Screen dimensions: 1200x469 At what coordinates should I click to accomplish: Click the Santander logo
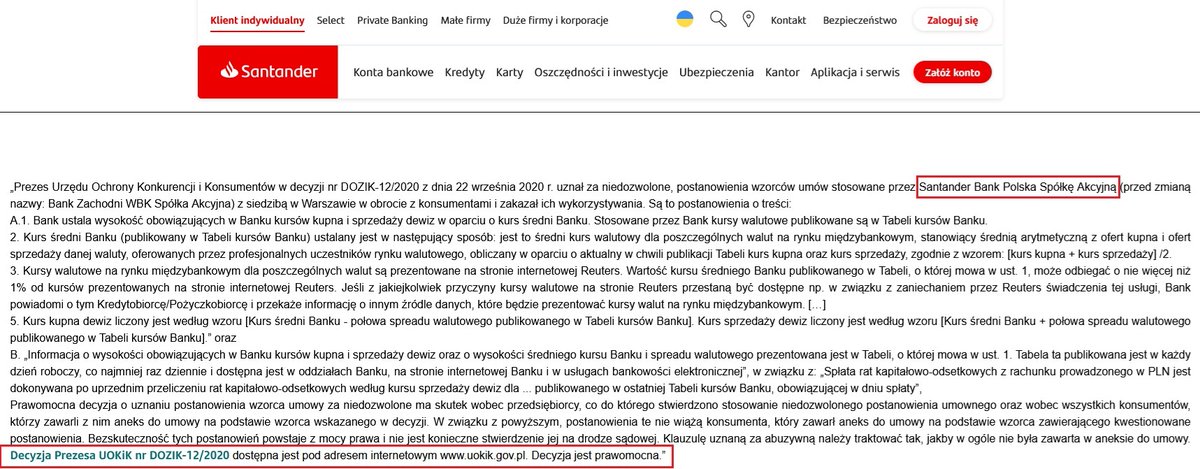pos(267,72)
